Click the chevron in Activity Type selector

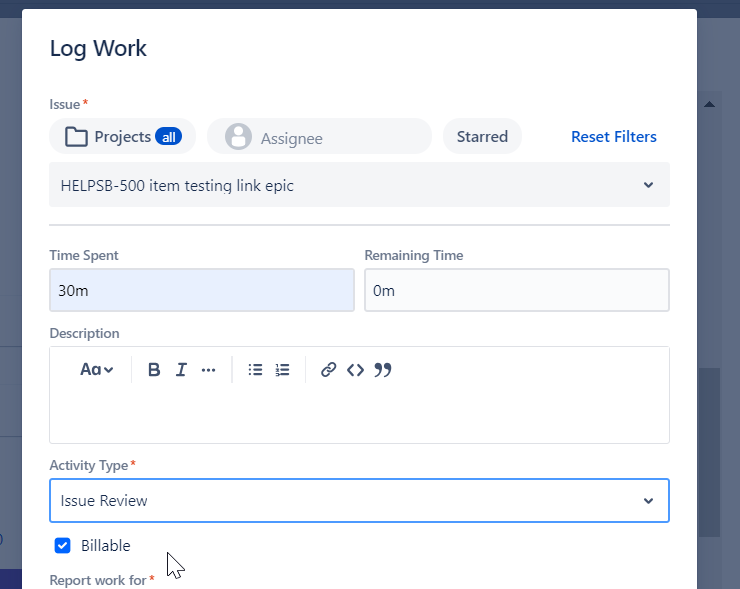648,501
